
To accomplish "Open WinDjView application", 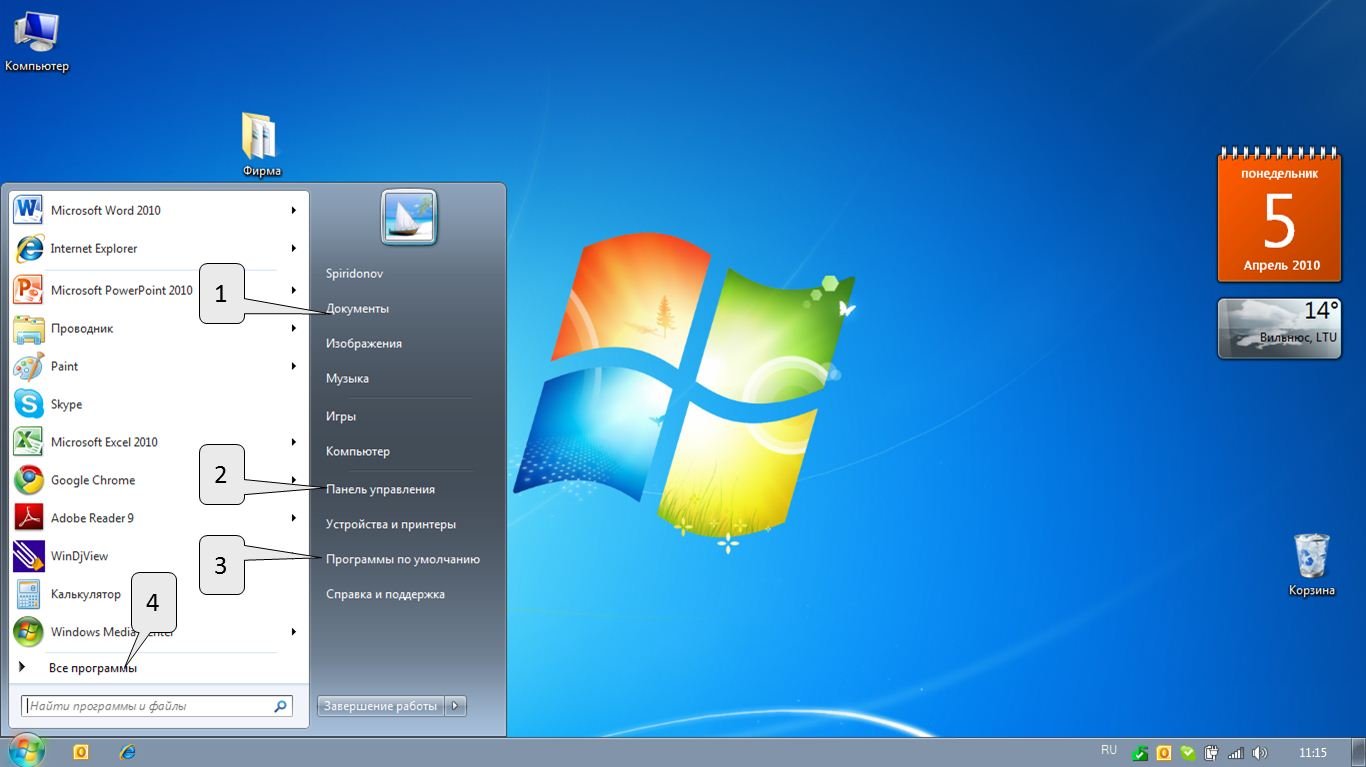I will coord(79,557).
